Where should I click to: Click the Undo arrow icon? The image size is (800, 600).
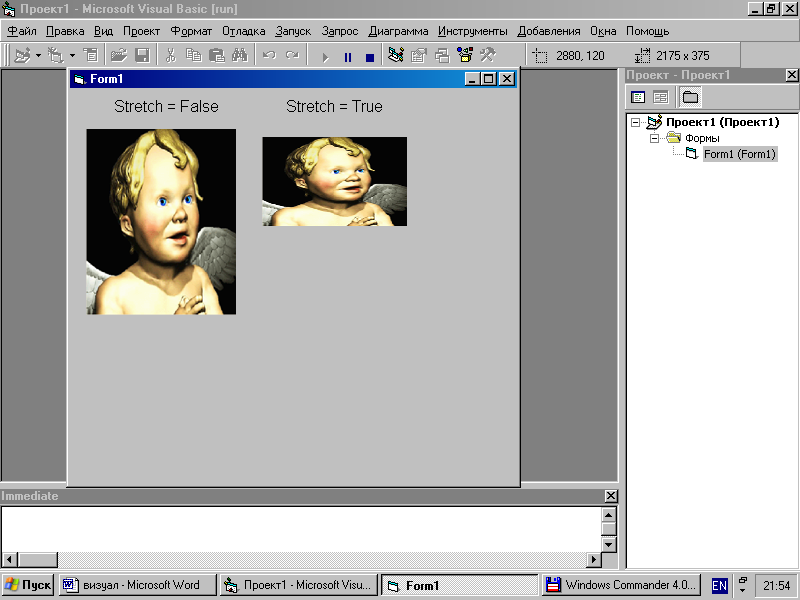pos(269,55)
